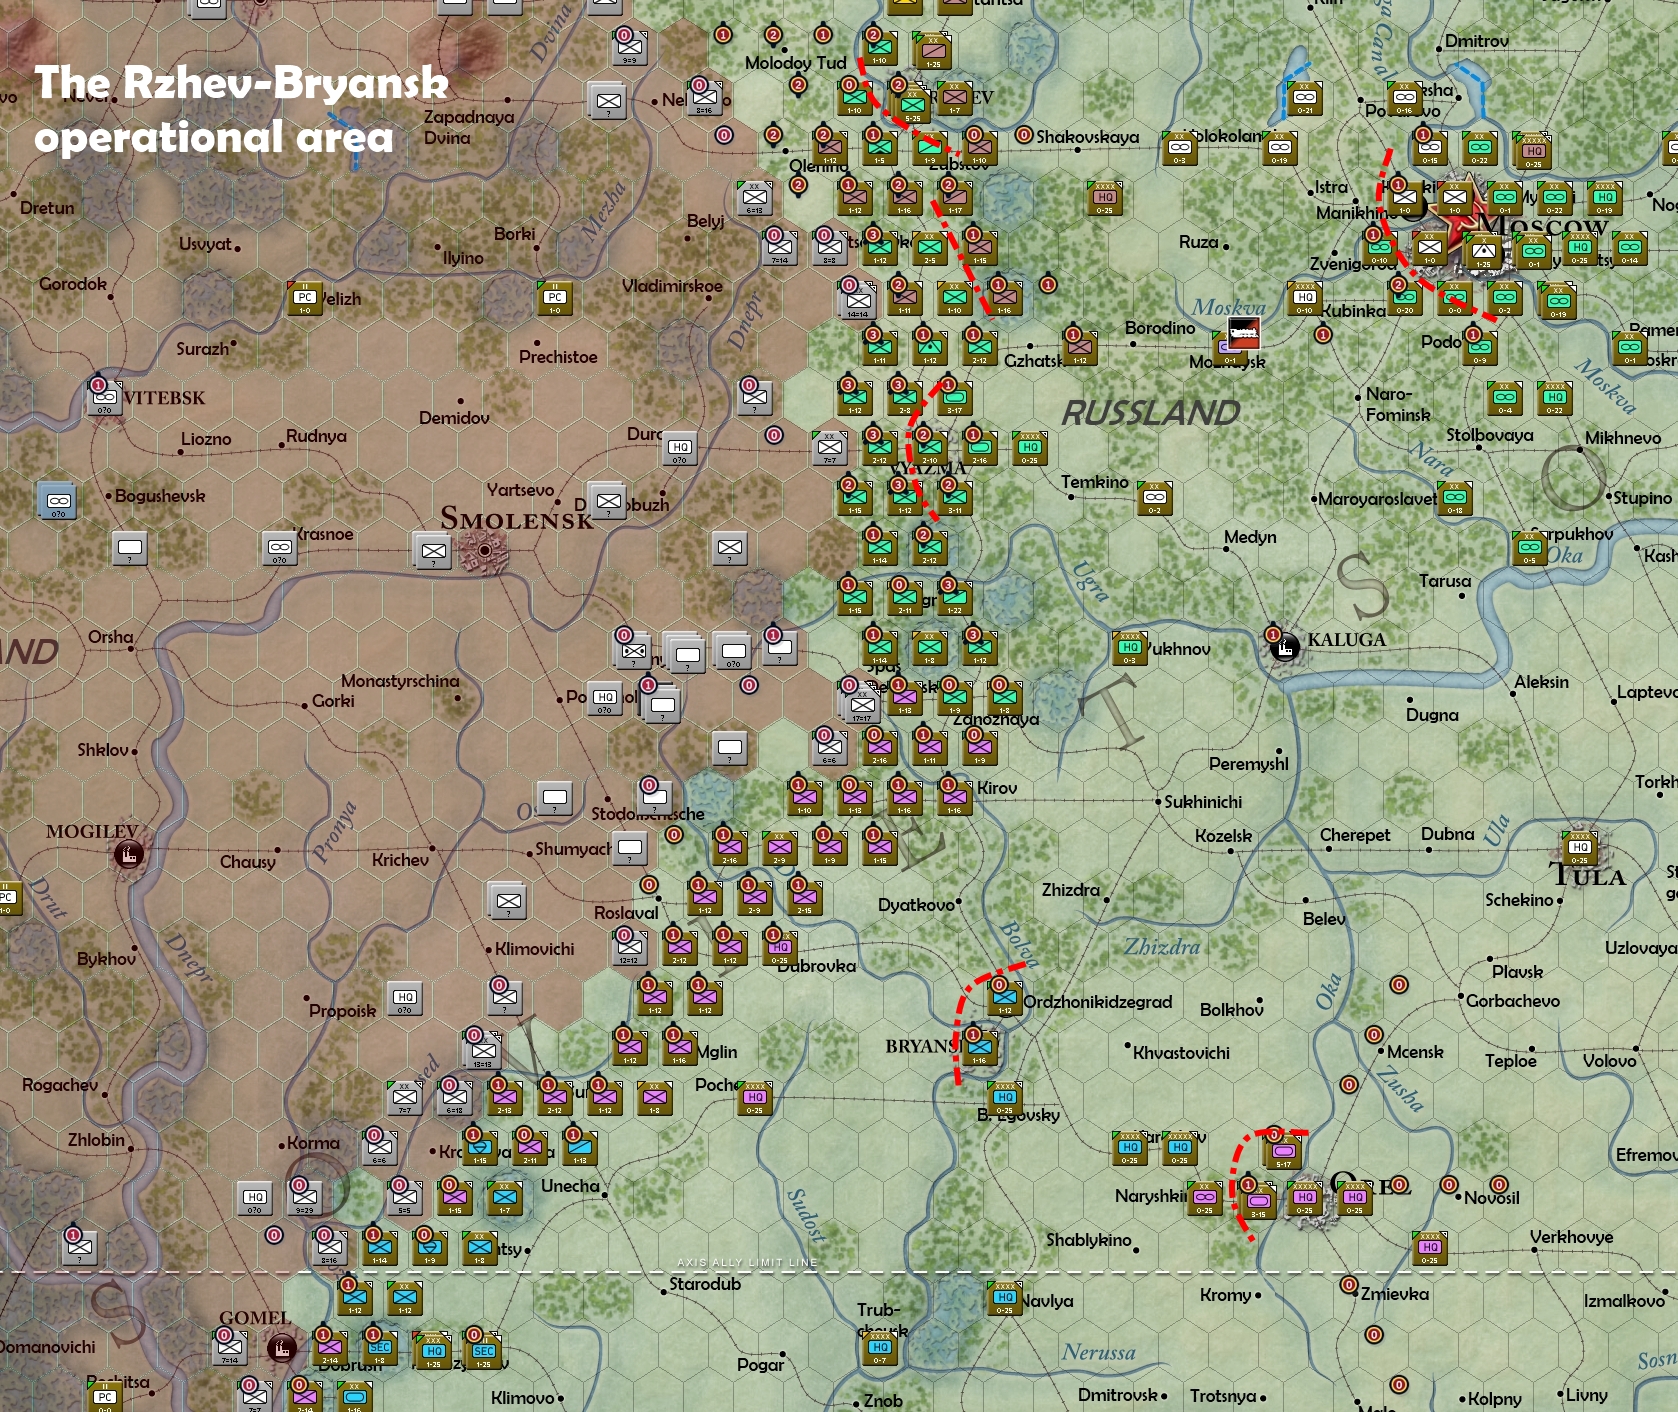This screenshot has width=1678, height=1412.
Task: Click the 'AXIS ALLY LIMIT LINE' label
Action: tap(747, 1263)
